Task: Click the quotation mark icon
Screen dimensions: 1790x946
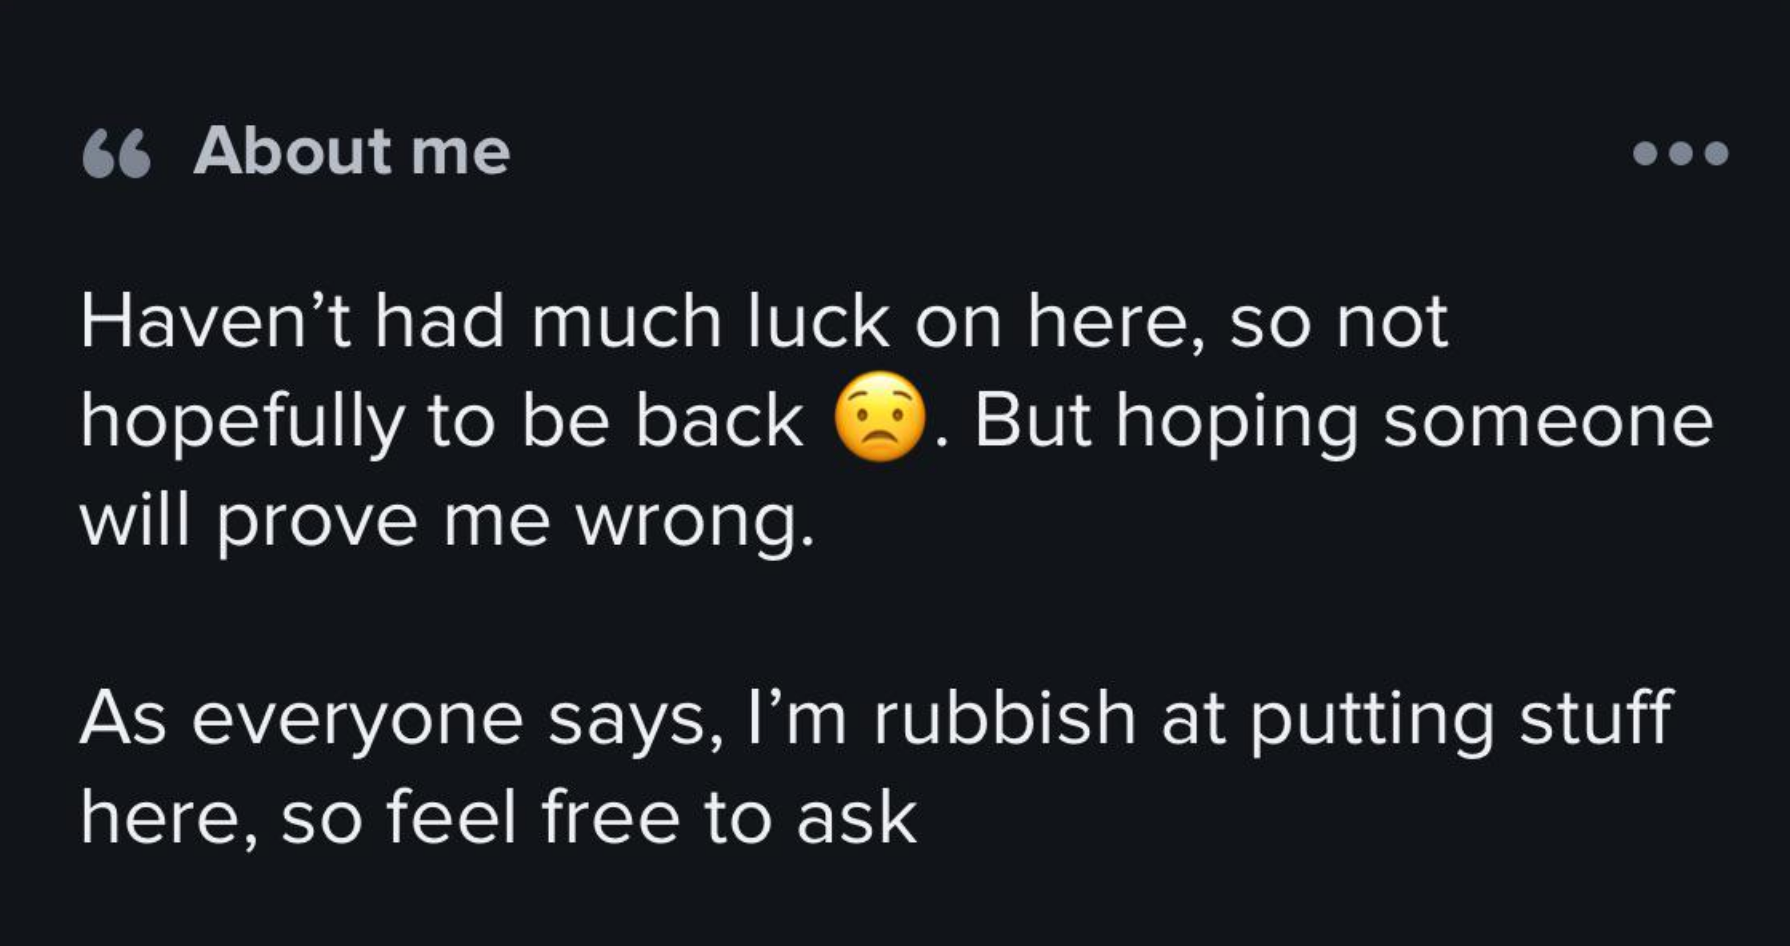Action: (x=116, y=155)
